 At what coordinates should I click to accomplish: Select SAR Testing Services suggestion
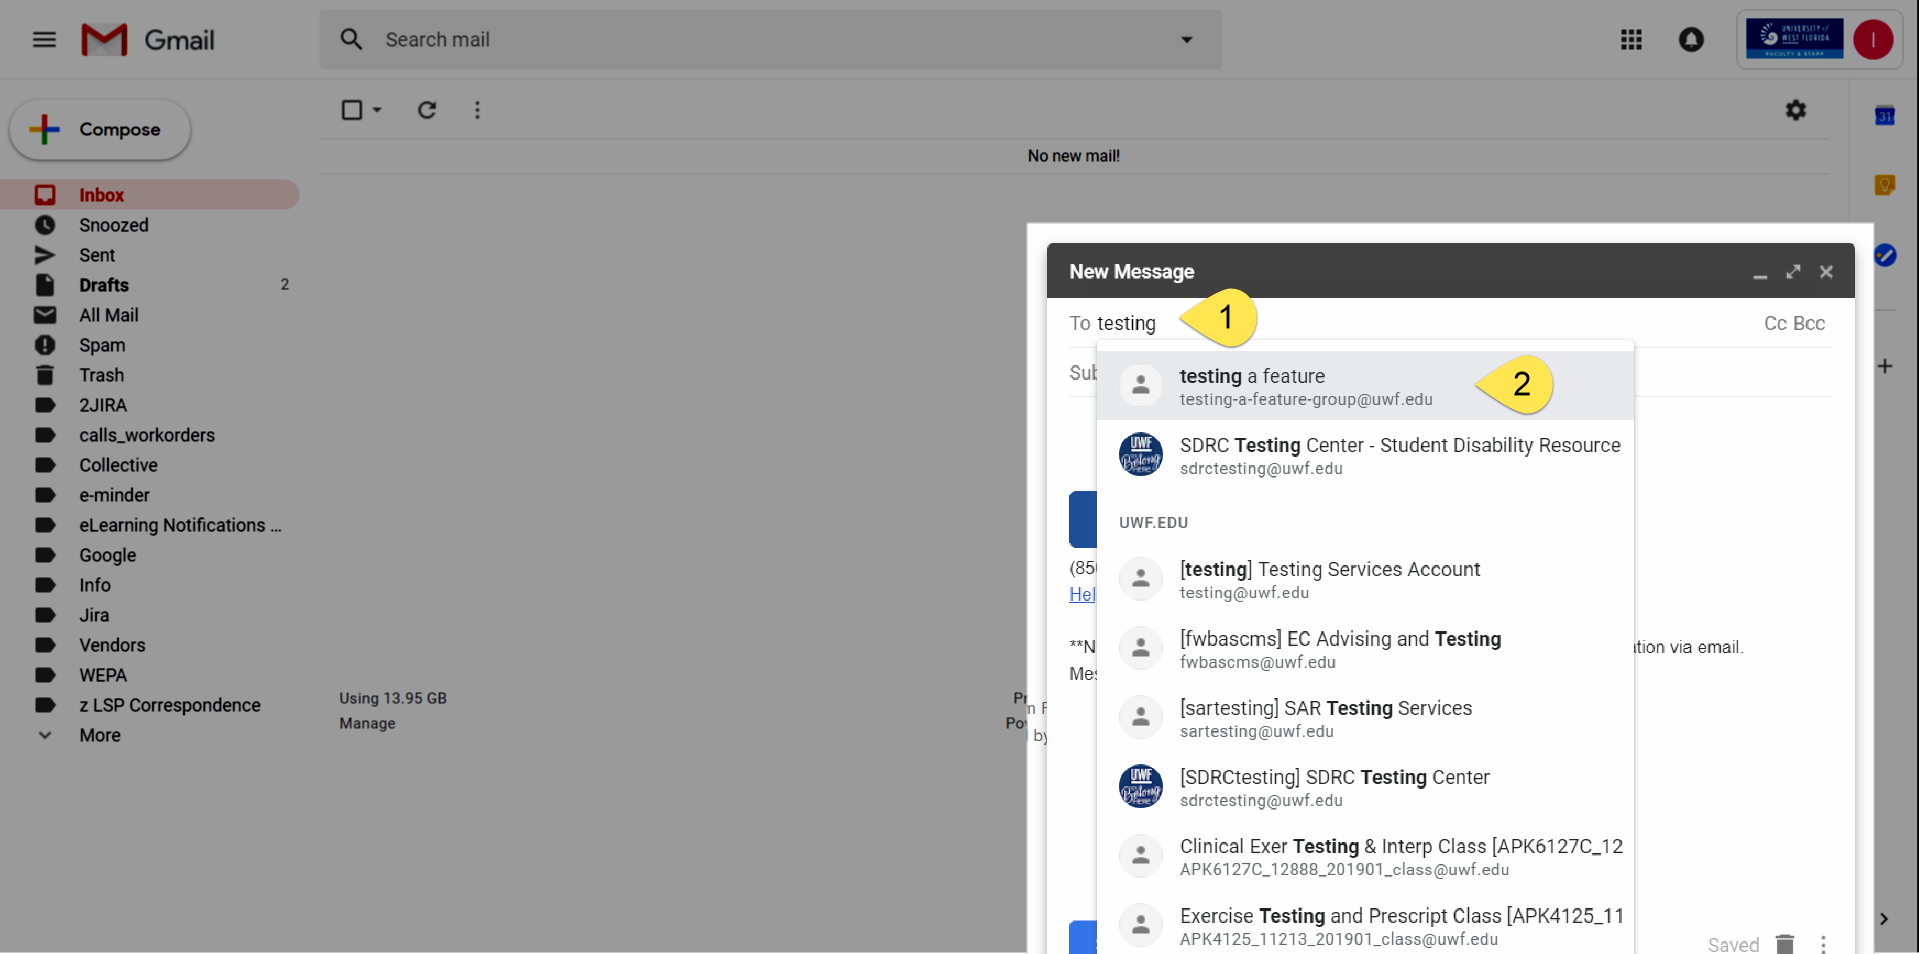tap(1365, 718)
